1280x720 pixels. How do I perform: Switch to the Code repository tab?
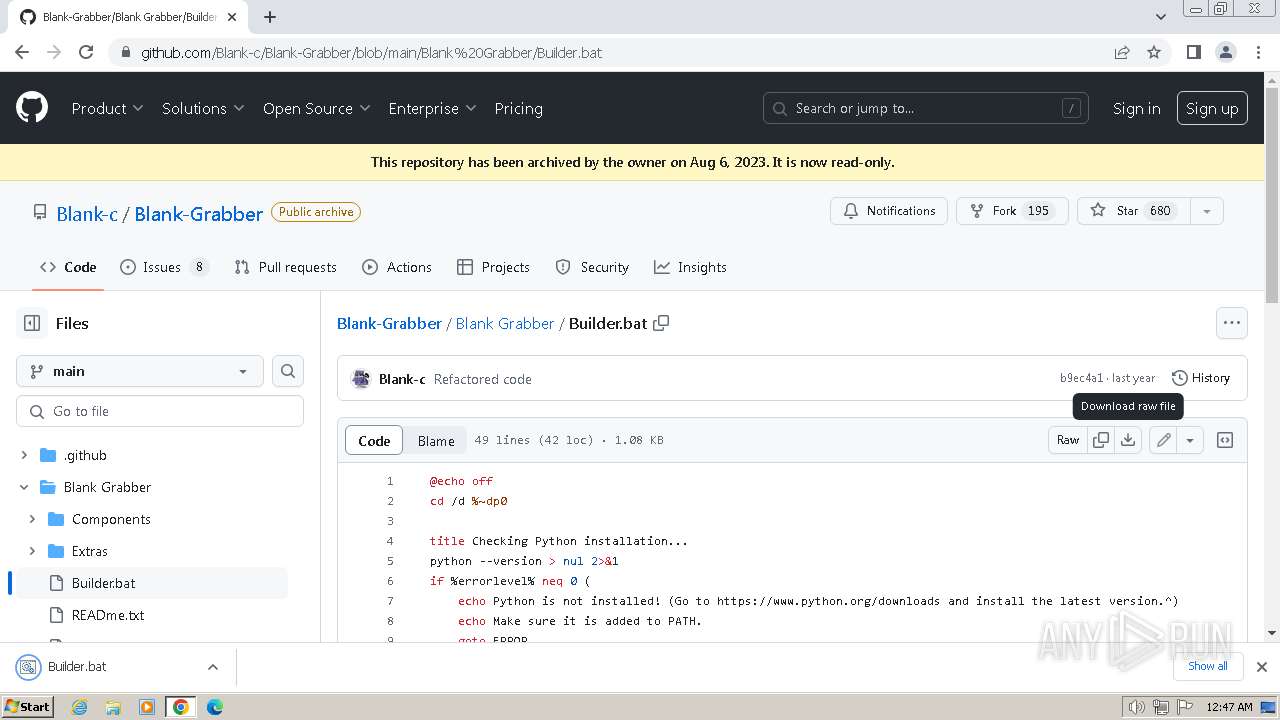pos(68,267)
